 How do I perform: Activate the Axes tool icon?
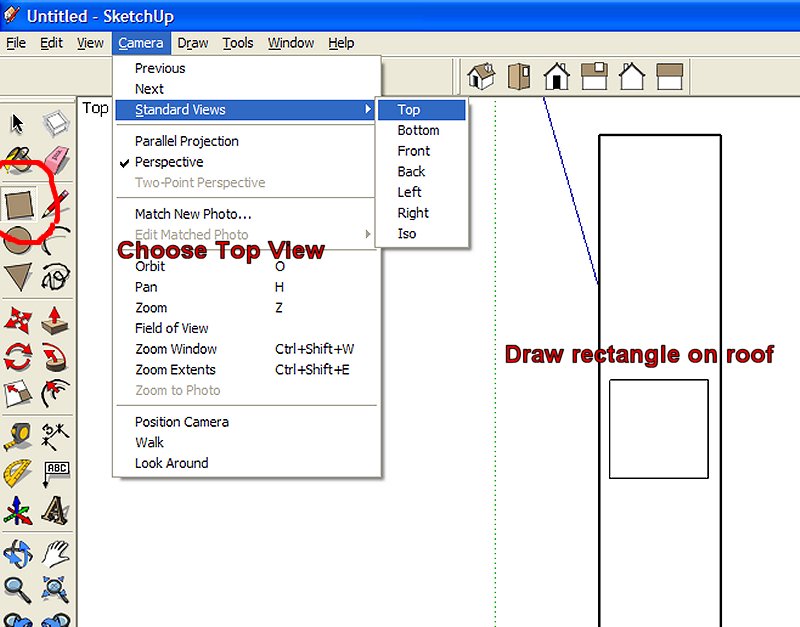pos(18,511)
